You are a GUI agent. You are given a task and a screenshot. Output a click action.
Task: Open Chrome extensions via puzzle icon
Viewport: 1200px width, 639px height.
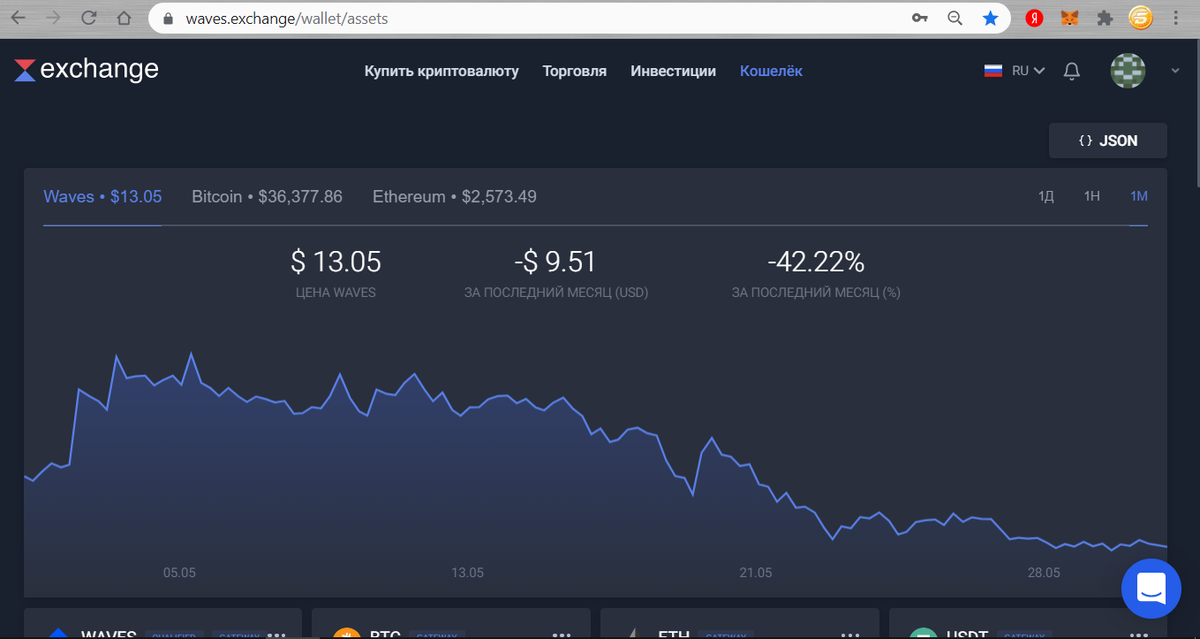1104,17
